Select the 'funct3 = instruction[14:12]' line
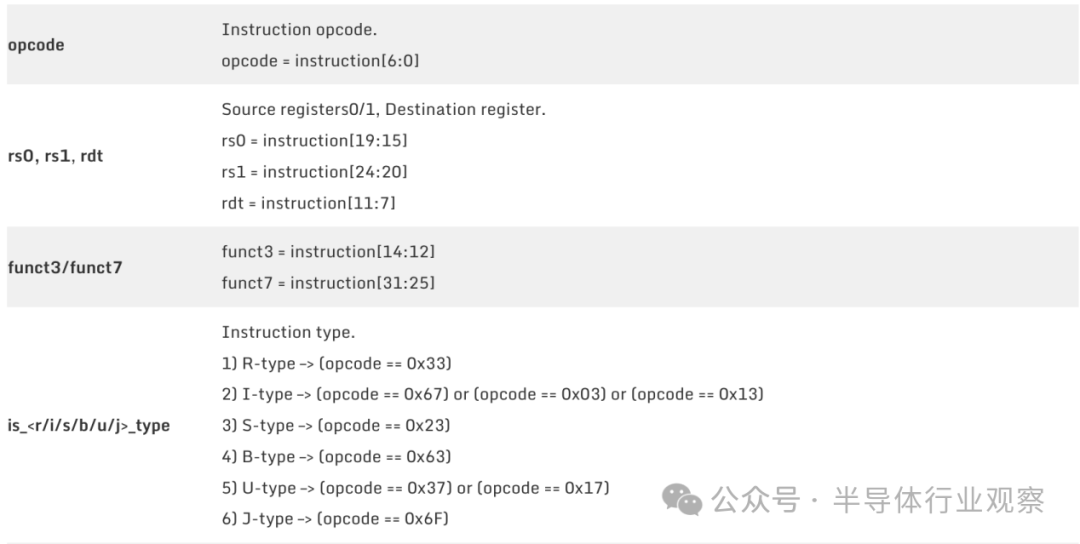The image size is (1080, 544). click(328, 252)
